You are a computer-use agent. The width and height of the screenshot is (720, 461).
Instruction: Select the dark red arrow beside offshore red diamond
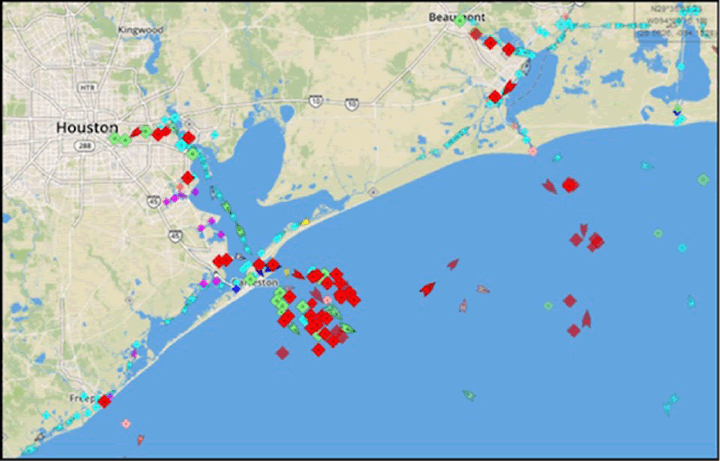click(x=549, y=186)
